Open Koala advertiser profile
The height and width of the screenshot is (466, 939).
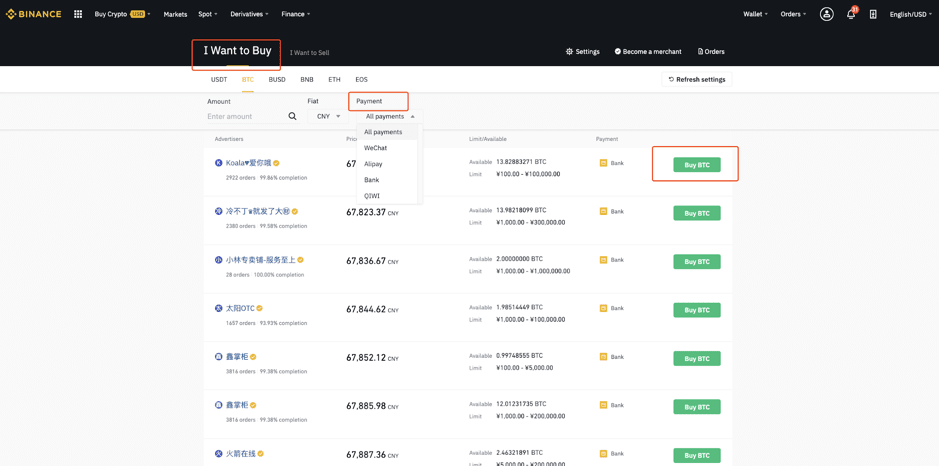pyautogui.click(x=249, y=163)
